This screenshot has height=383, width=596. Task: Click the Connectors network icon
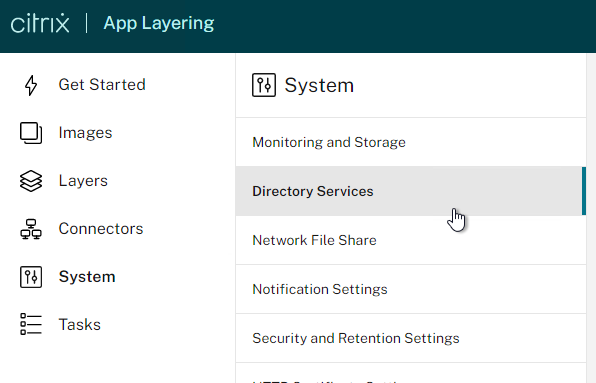31,229
